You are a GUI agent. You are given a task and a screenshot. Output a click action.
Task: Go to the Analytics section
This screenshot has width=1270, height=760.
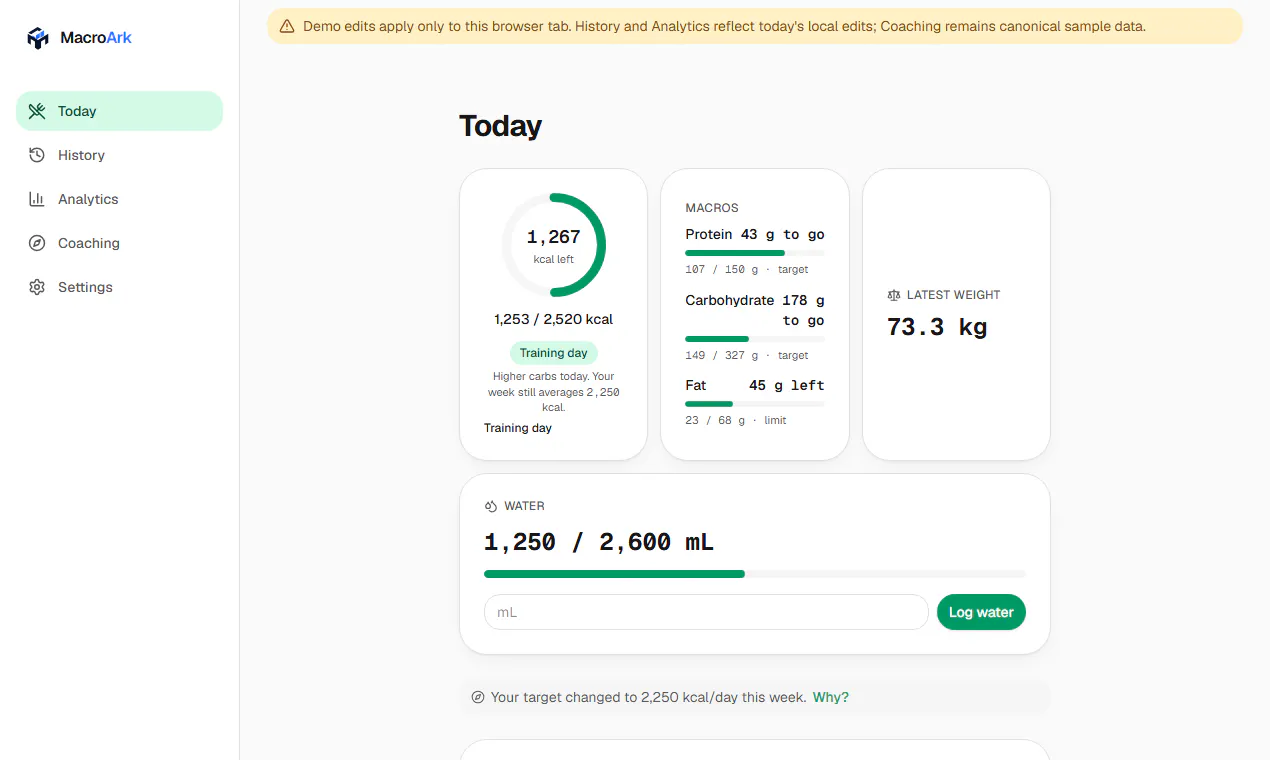(x=119, y=199)
